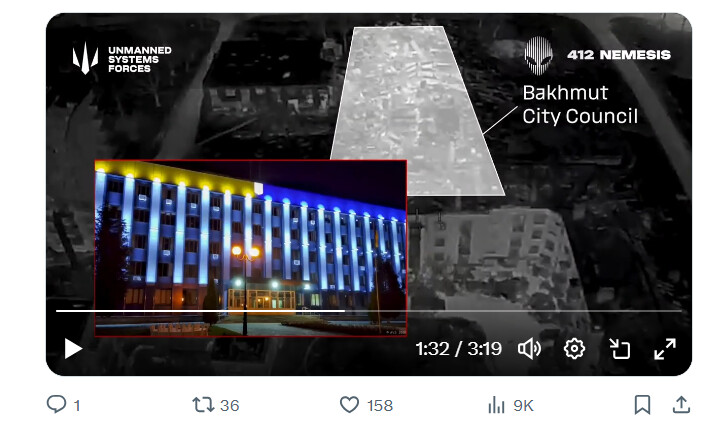Open video settings gear
This screenshot has height=423, width=711.
point(574,349)
